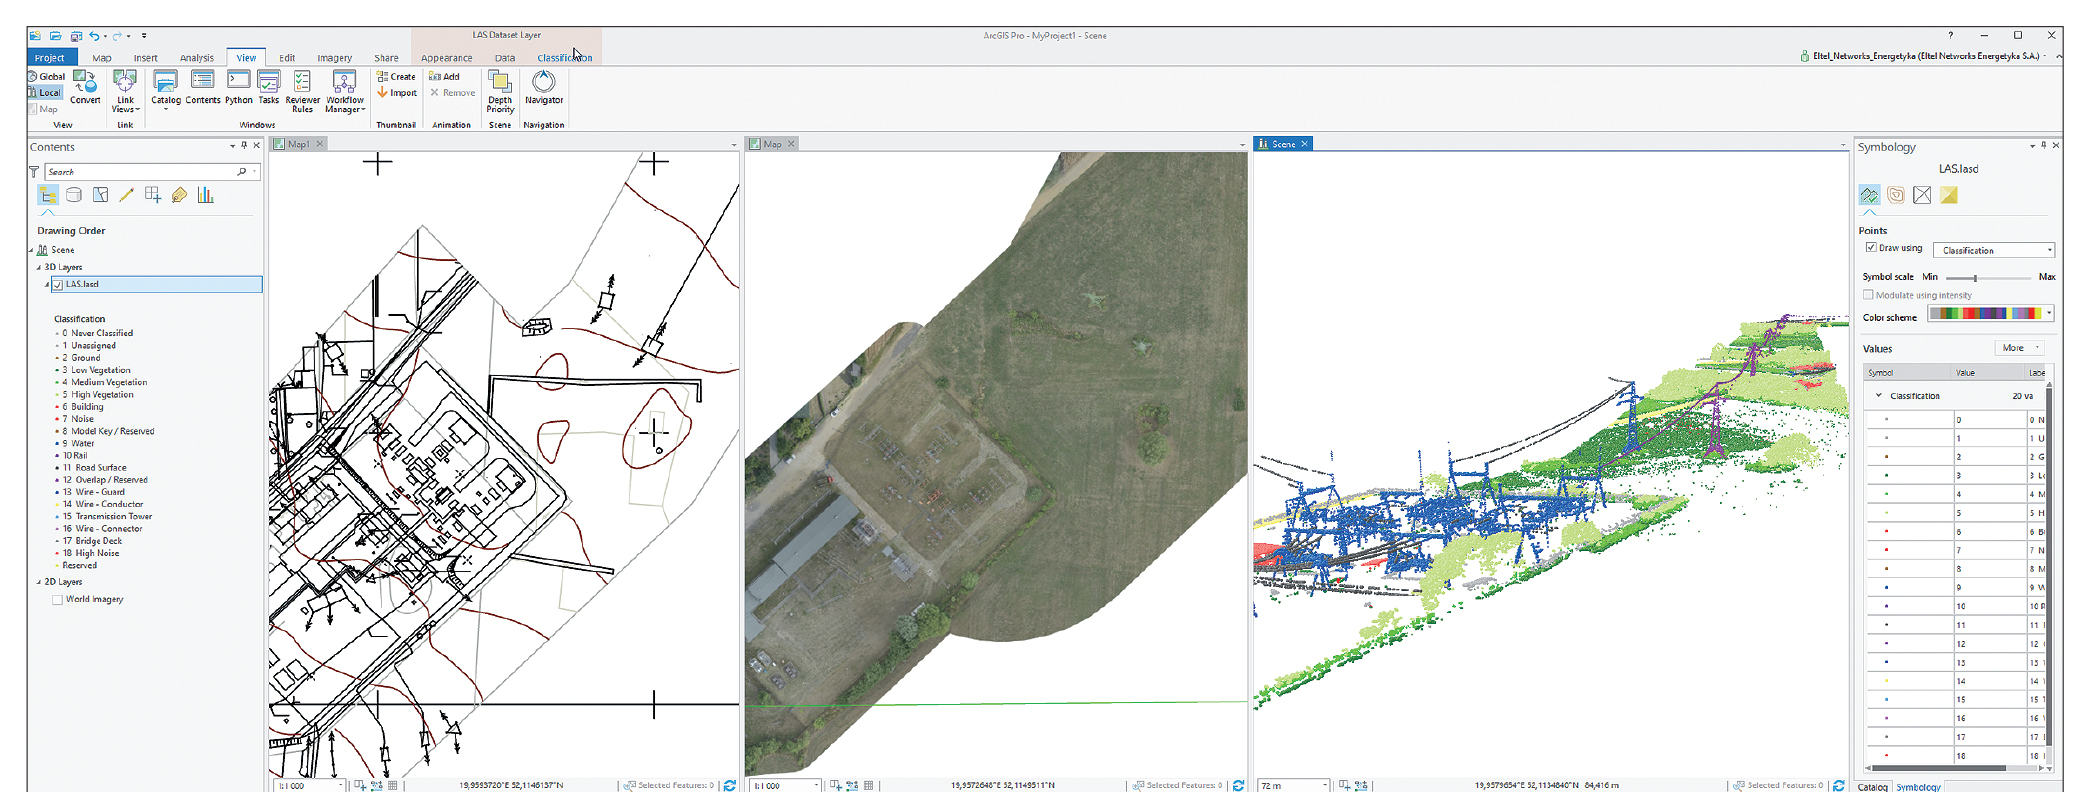Open the Map1 scale dropdown
Viewport: 2088px width, 792px height.
(341, 786)
